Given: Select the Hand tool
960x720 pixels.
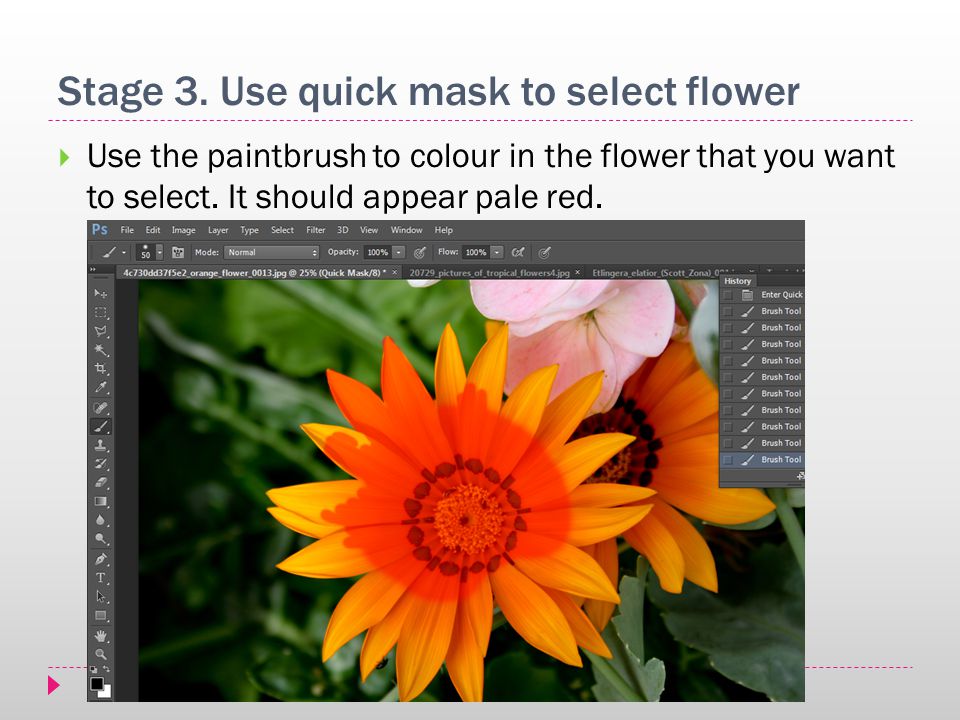Looking at the screenshot, I should point(101,636).
